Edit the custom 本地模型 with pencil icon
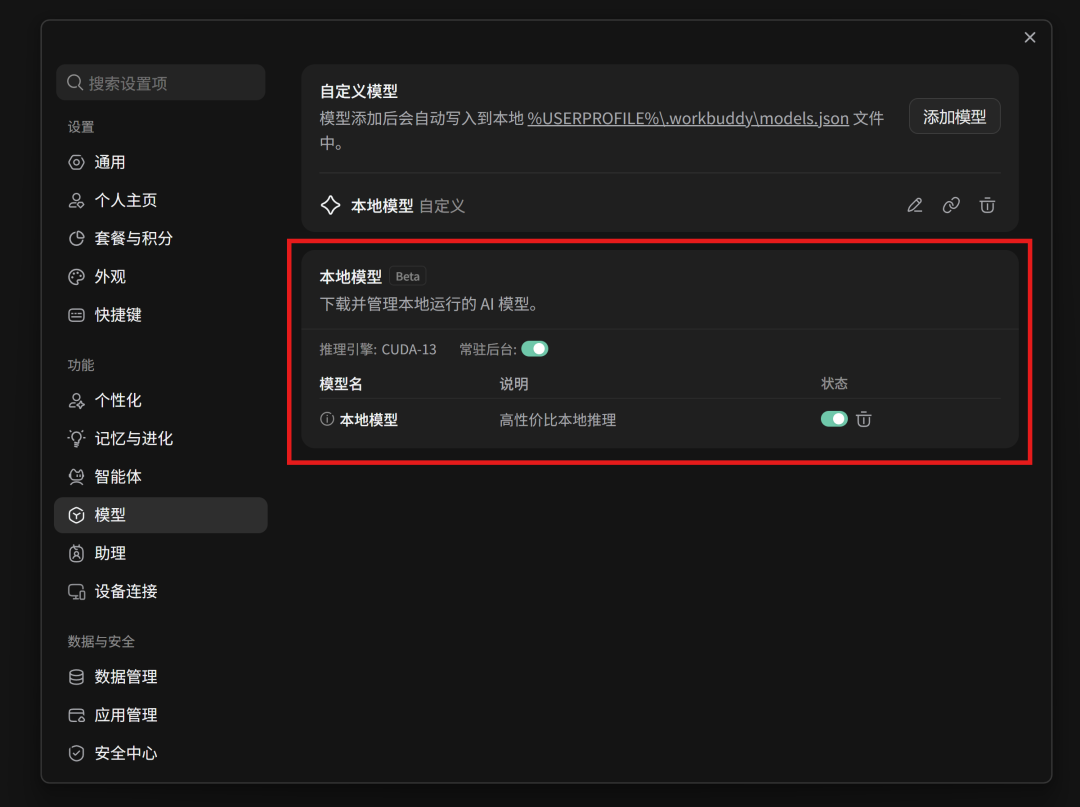Viewport: 1080px width, 807px height. click(x=915, y=205)
